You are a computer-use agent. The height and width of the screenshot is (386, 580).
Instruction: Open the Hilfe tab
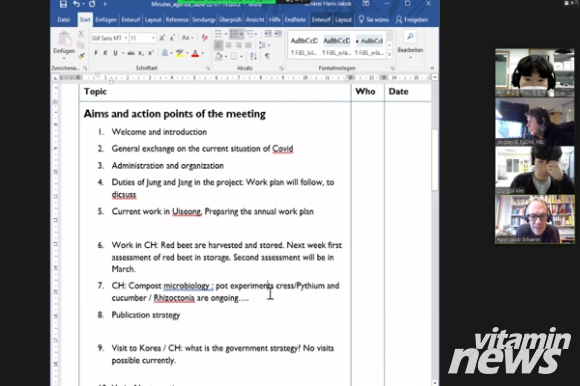pos(274,20)
